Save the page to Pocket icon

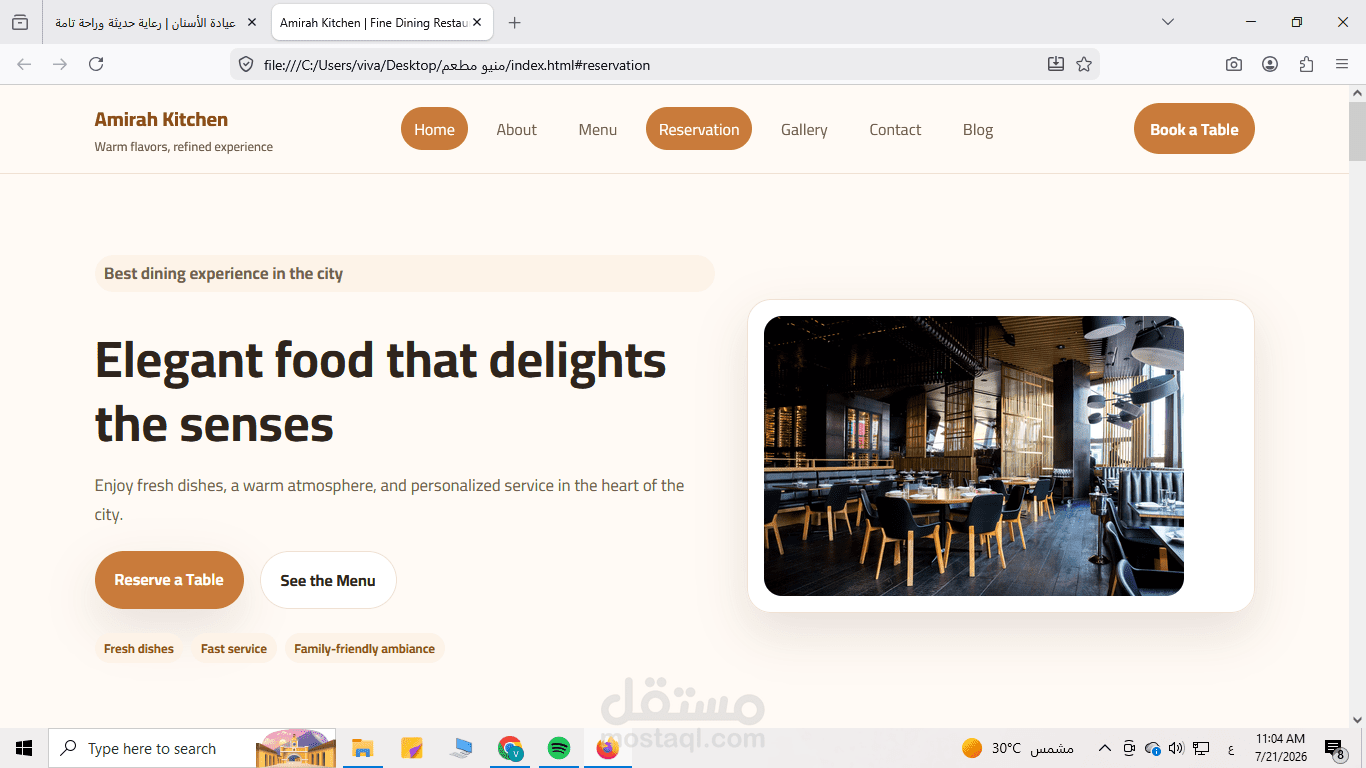1056,64
